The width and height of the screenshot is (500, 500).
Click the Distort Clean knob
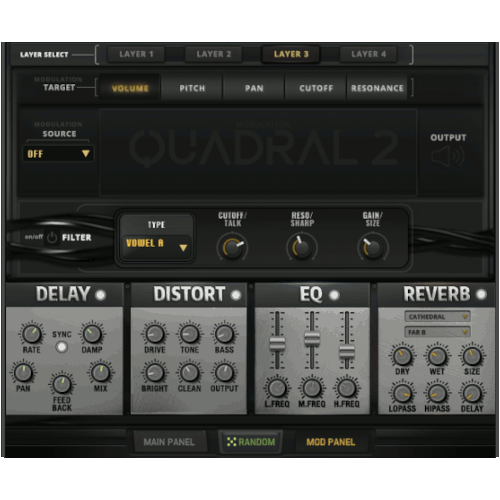pos(189,373)
